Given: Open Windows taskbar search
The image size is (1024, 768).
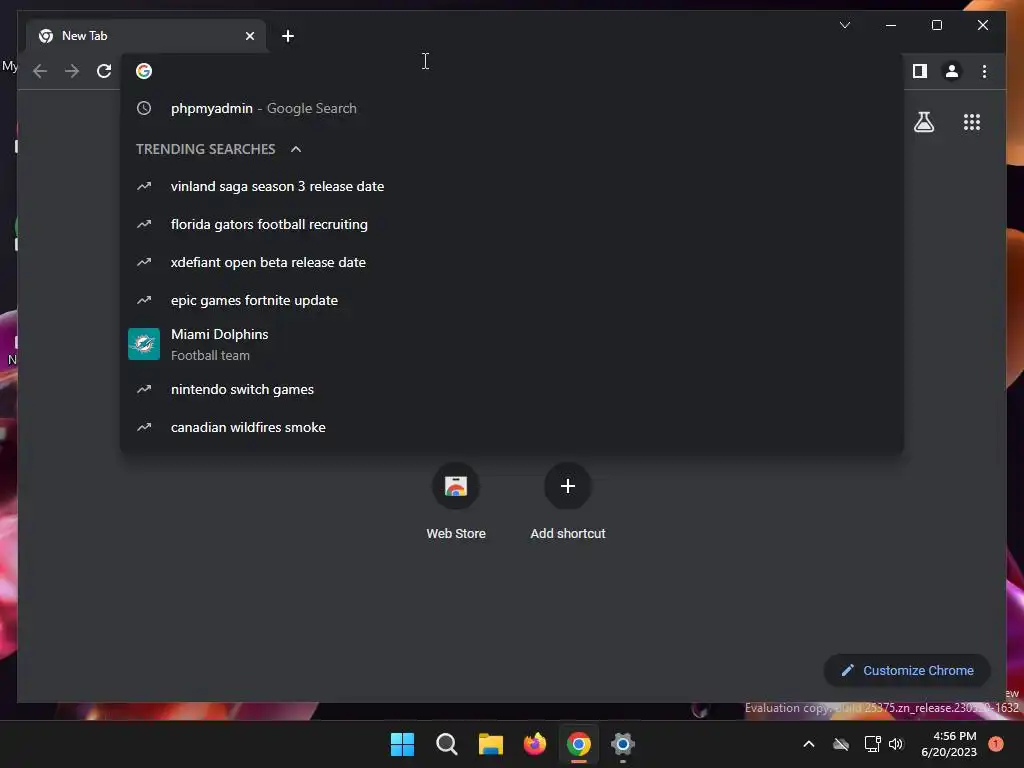Looking at the screenshot, I should pos(447,744).
